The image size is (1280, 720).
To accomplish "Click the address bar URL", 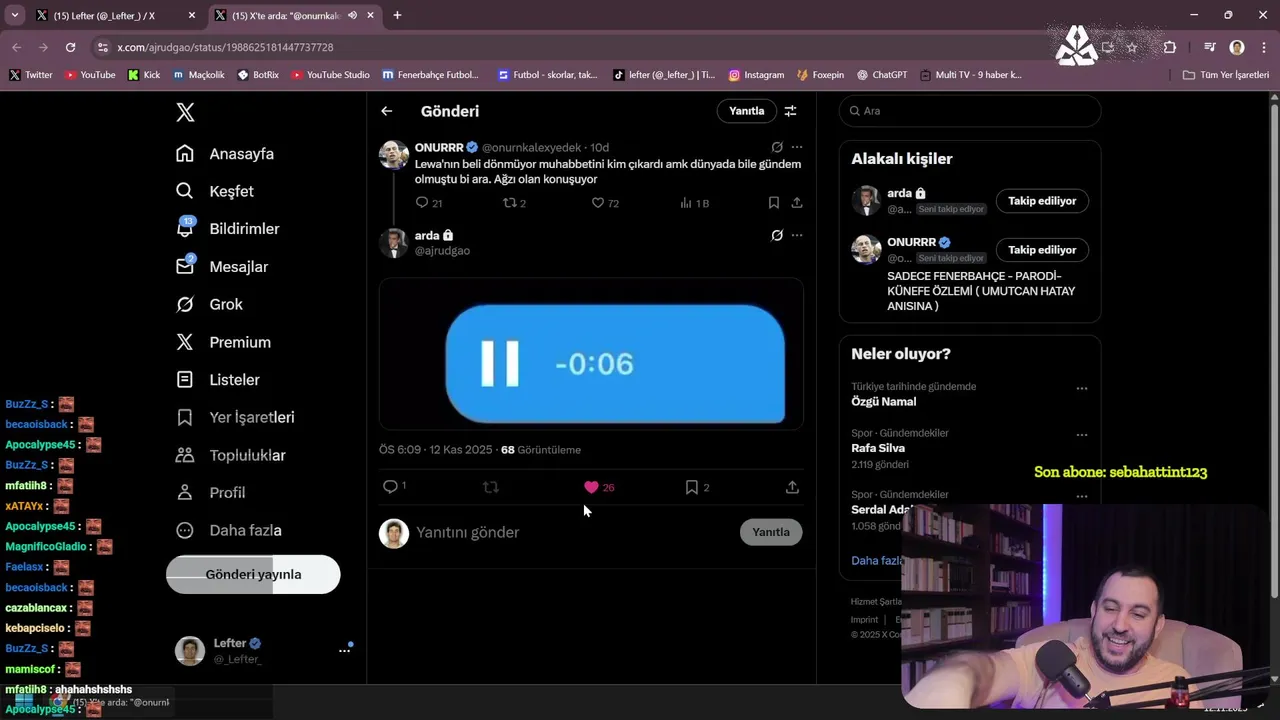I will [x=225, y=47].
